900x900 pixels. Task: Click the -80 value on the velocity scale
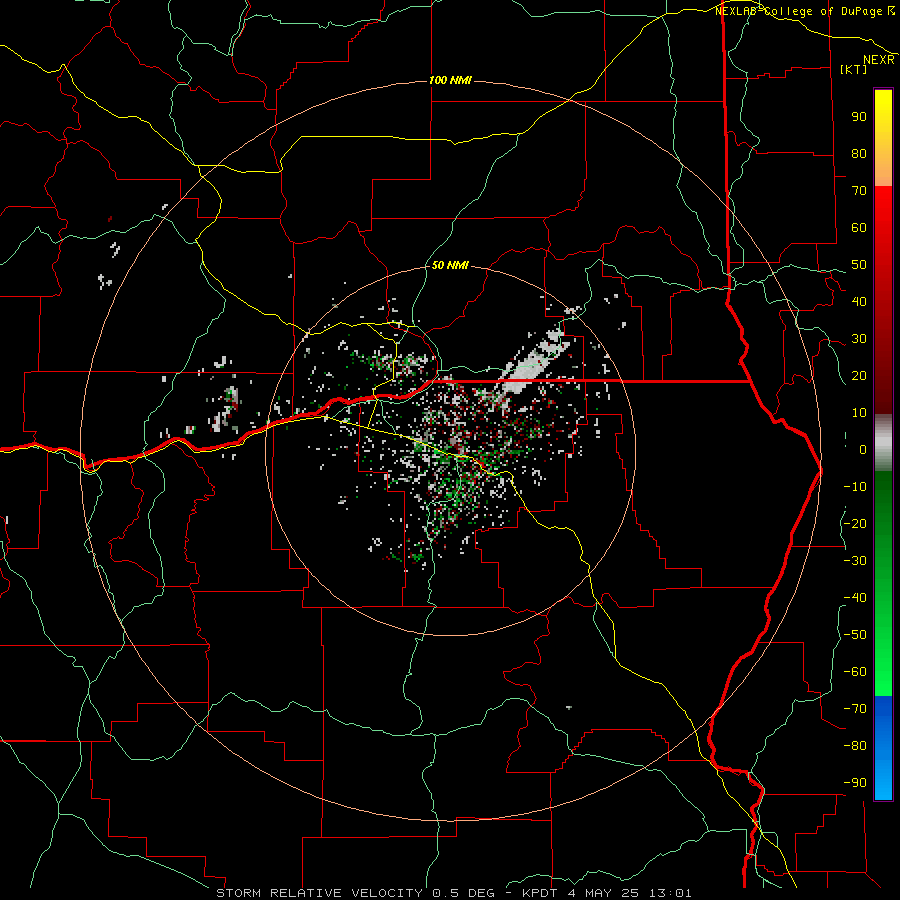855,746
